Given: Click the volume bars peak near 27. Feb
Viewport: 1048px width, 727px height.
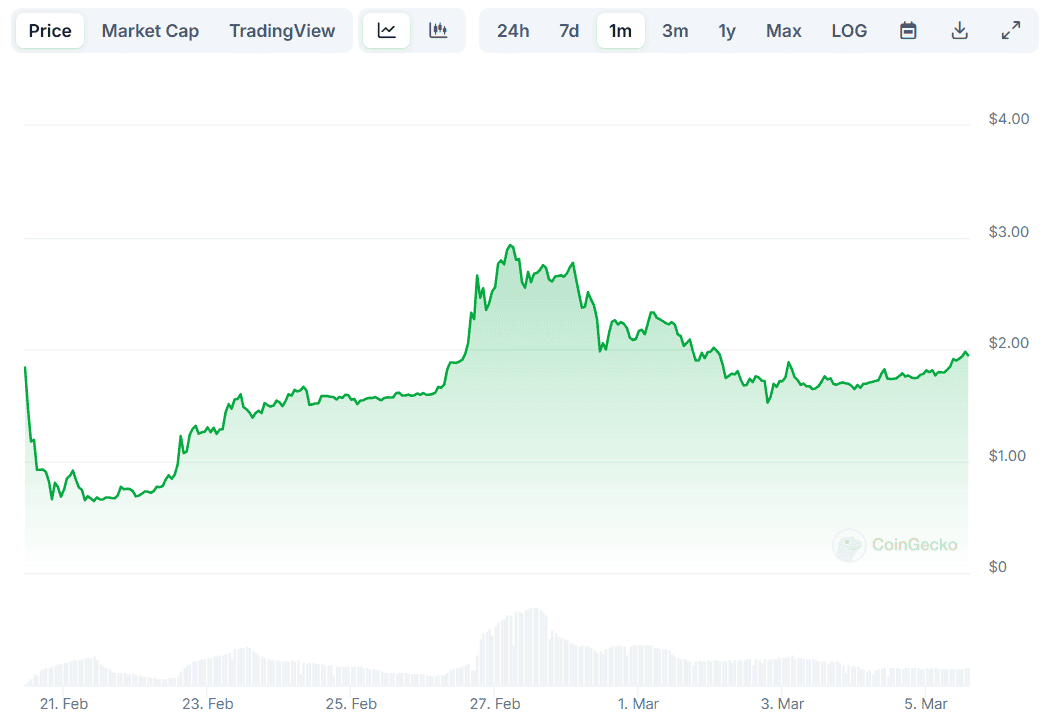Looking at the screenshot, I should coord(536,610).
